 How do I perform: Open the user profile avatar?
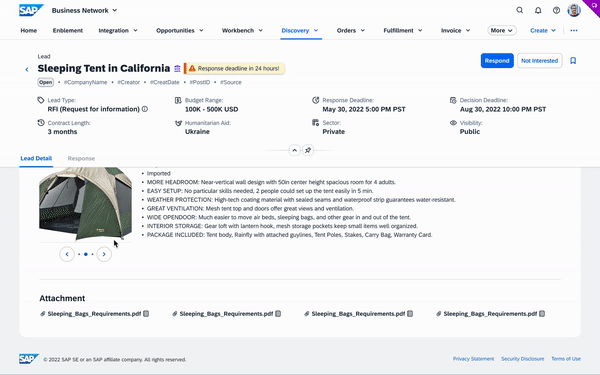click(574, 10)
